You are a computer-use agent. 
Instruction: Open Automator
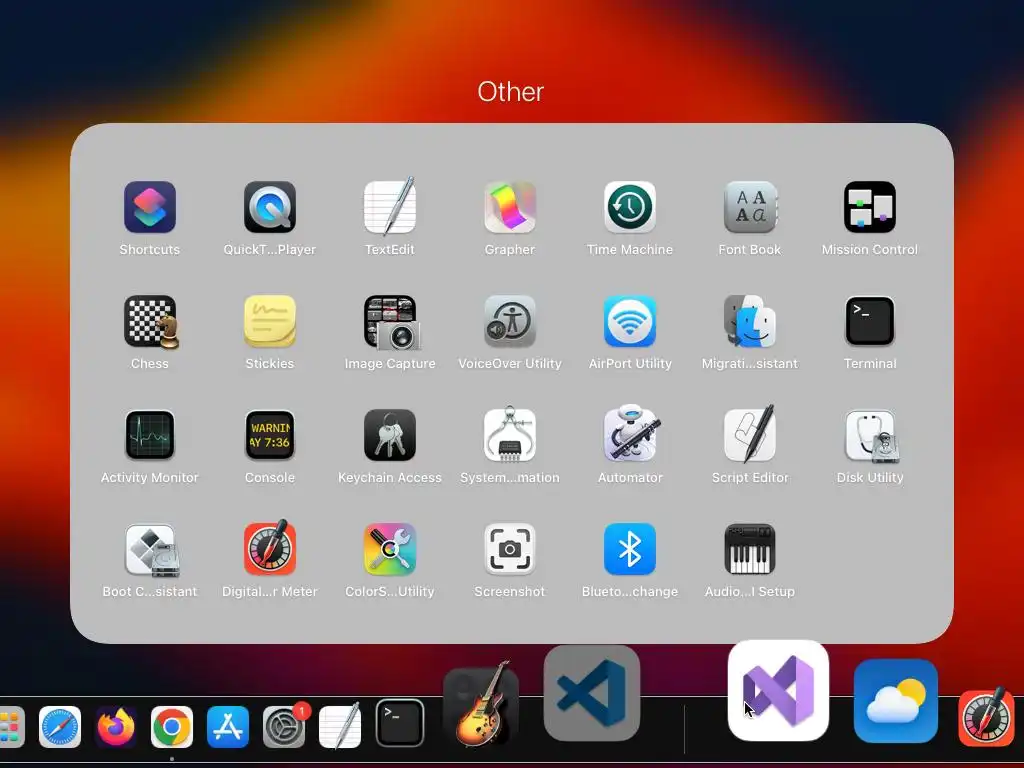(x=632, y=434)
